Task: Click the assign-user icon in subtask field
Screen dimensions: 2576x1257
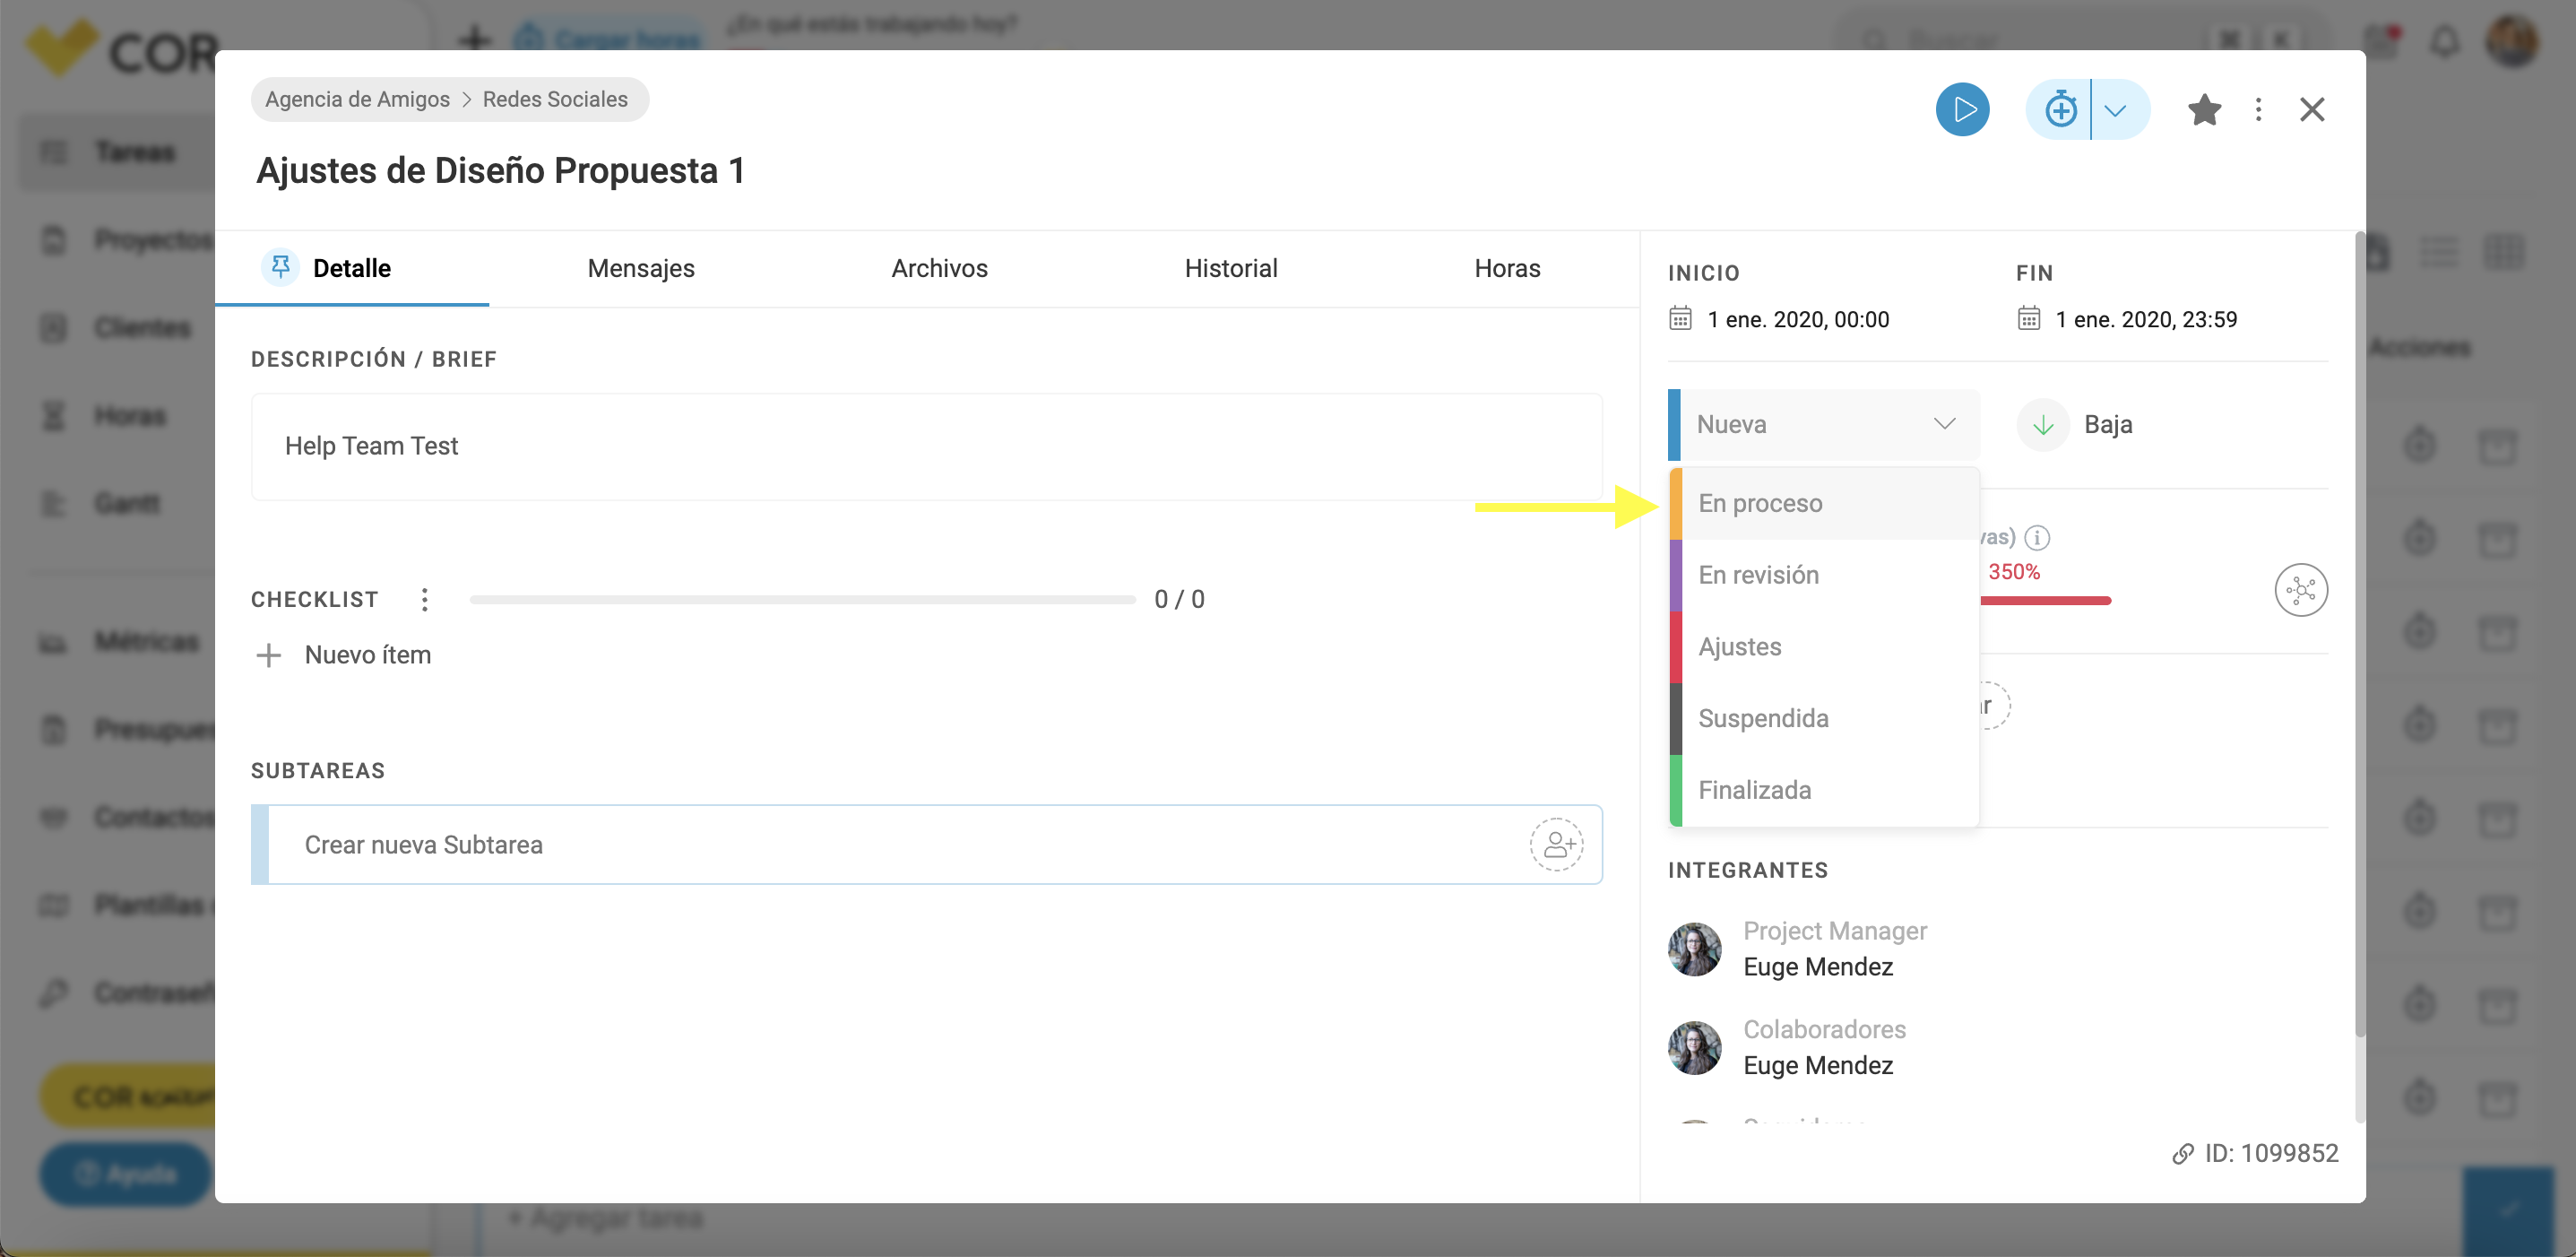Action: pyautogui.click(x=1556, y=845)
